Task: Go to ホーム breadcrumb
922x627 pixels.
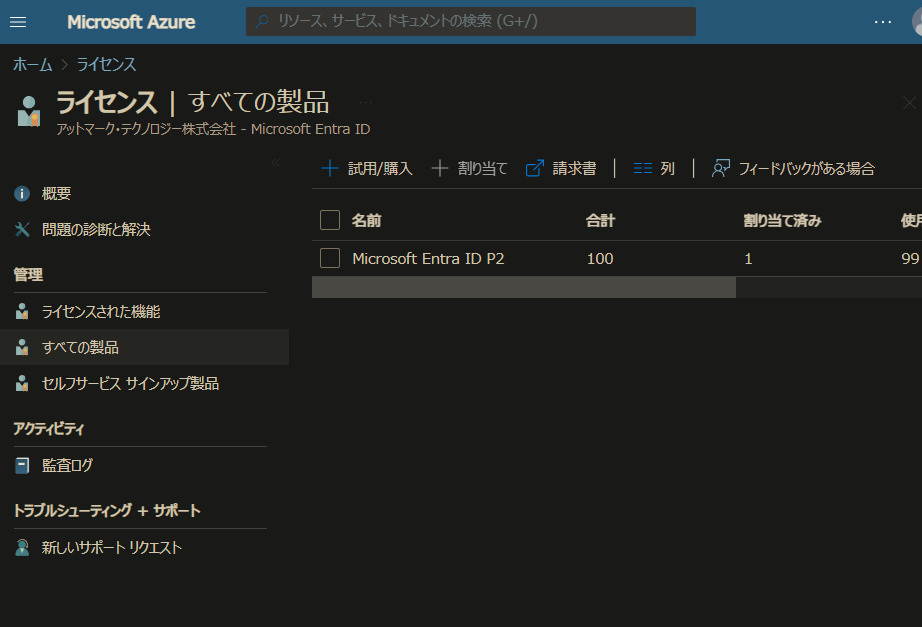Action: pyautogui.click(x=33, y=64)
